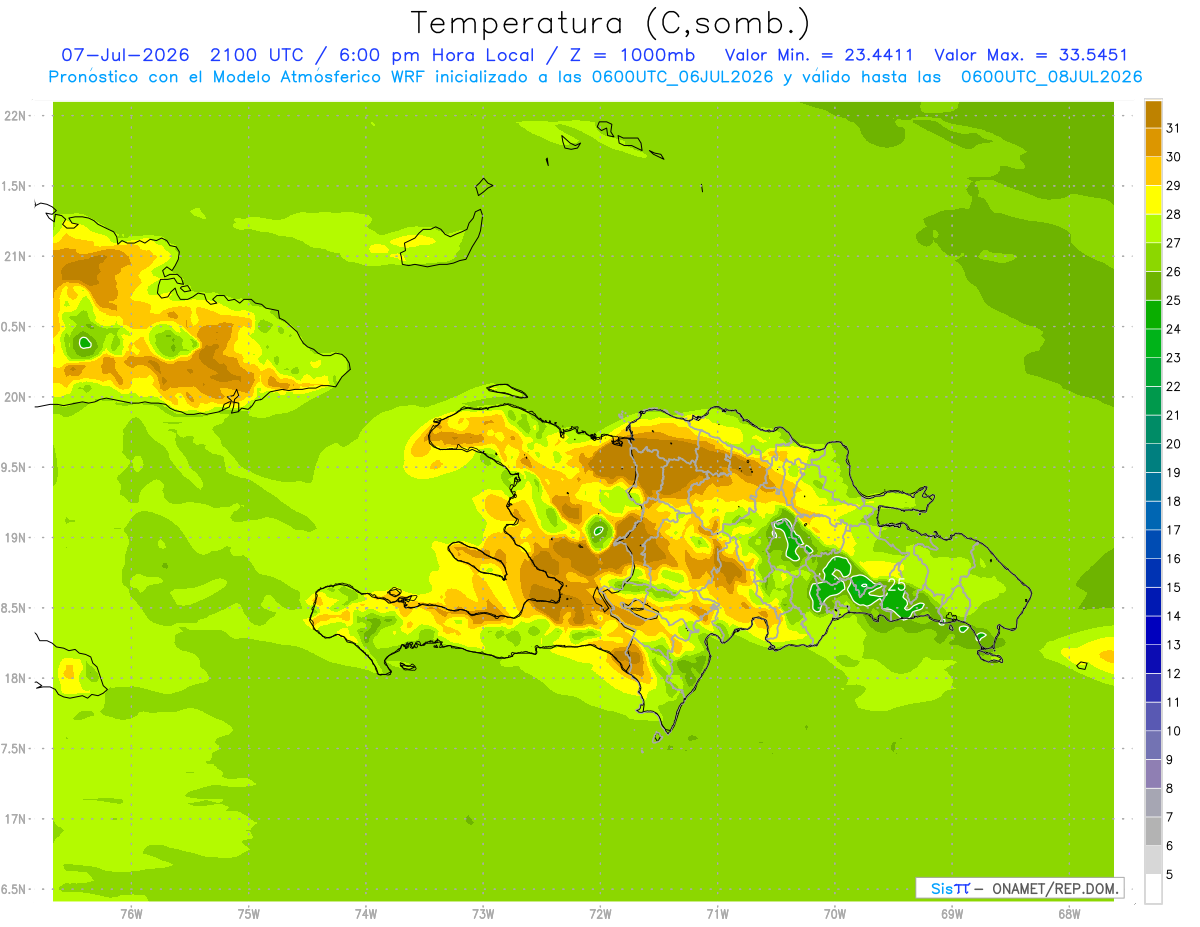Click the dark brown swatch above legend value 31
This screenshot has height=927, width=1200.
click(x=1153, y=114)
